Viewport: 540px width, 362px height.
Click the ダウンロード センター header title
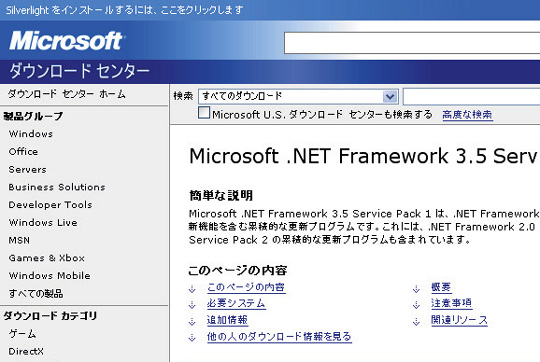pyautogui.click(x=80, y=71)
